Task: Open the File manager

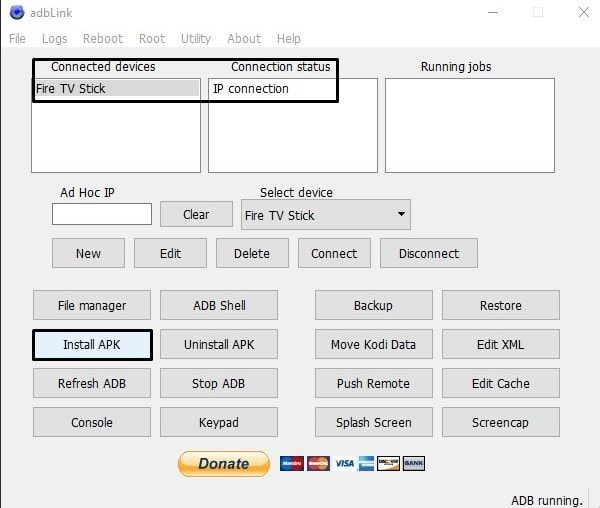Action: (92, 305)
